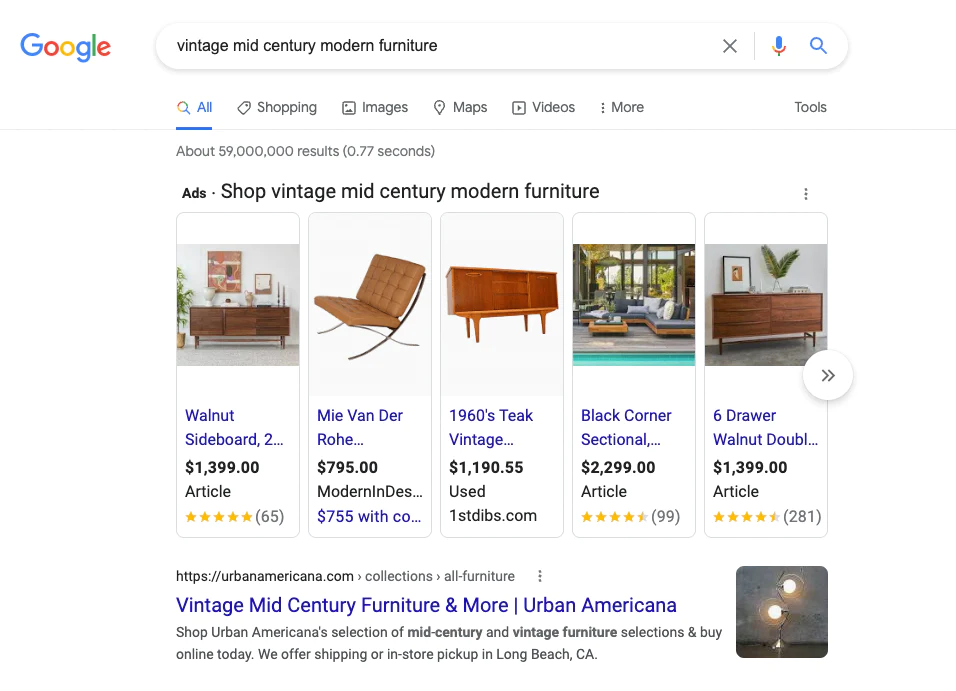Switch to Images results tab
The height and width of the screenshot is (691, 956).
pyautogui.click(x=375, y=107)
